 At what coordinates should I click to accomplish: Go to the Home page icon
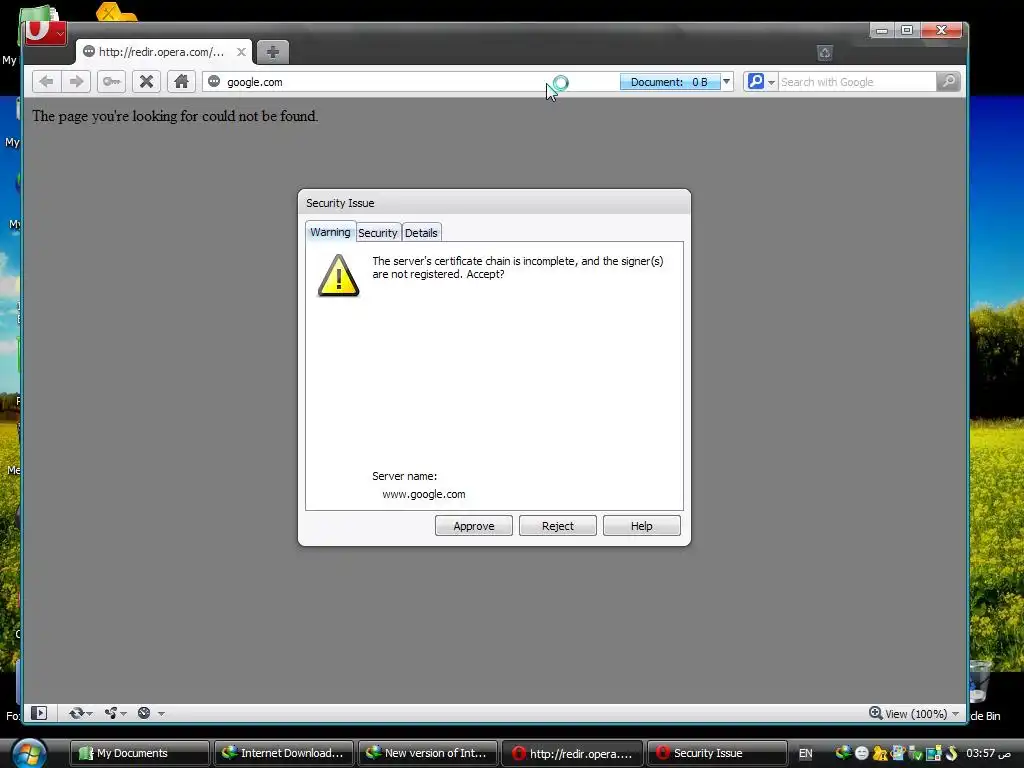pos(182,82)
